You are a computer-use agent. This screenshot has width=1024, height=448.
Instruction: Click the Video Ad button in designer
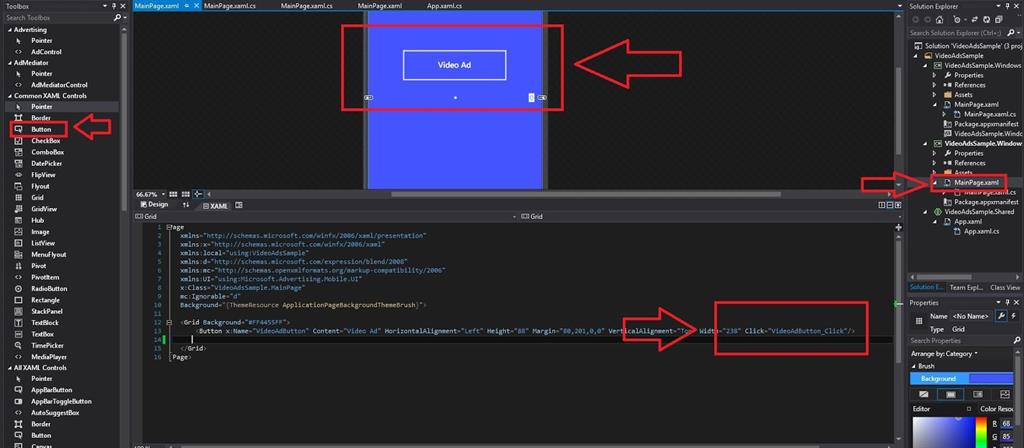(455, 65)
